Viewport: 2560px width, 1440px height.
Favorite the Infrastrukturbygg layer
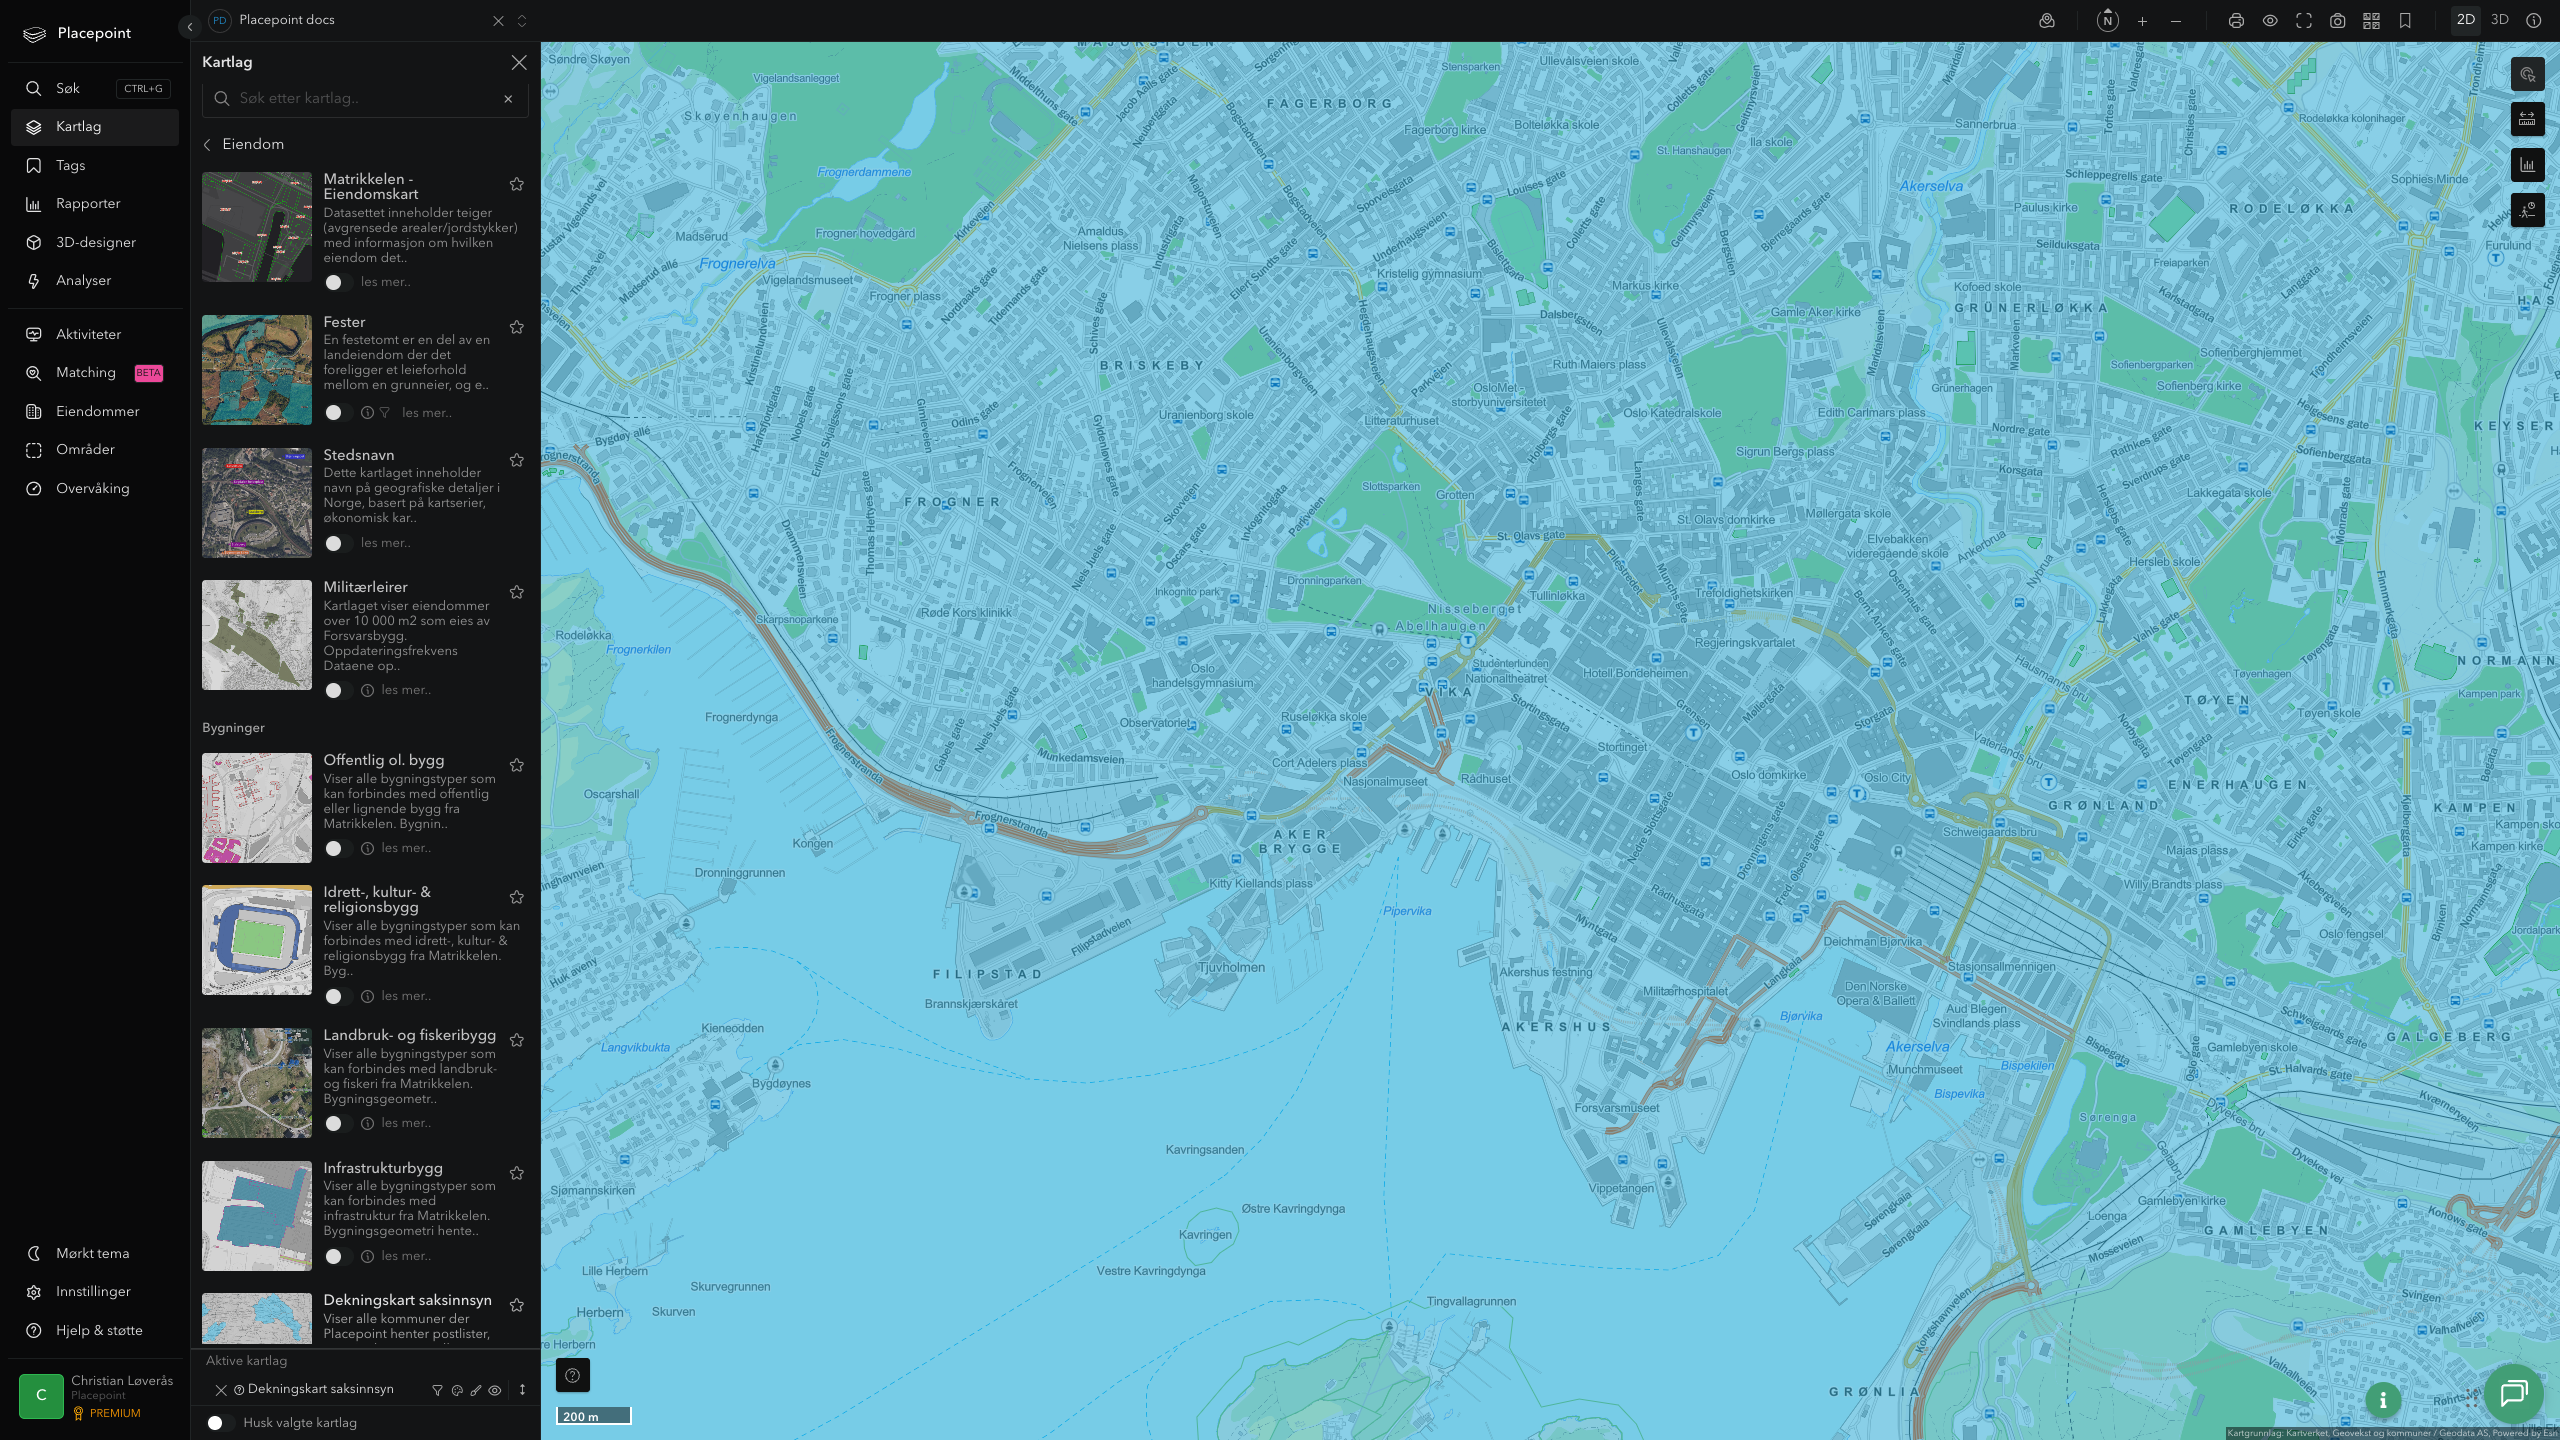click(517, 1173)
